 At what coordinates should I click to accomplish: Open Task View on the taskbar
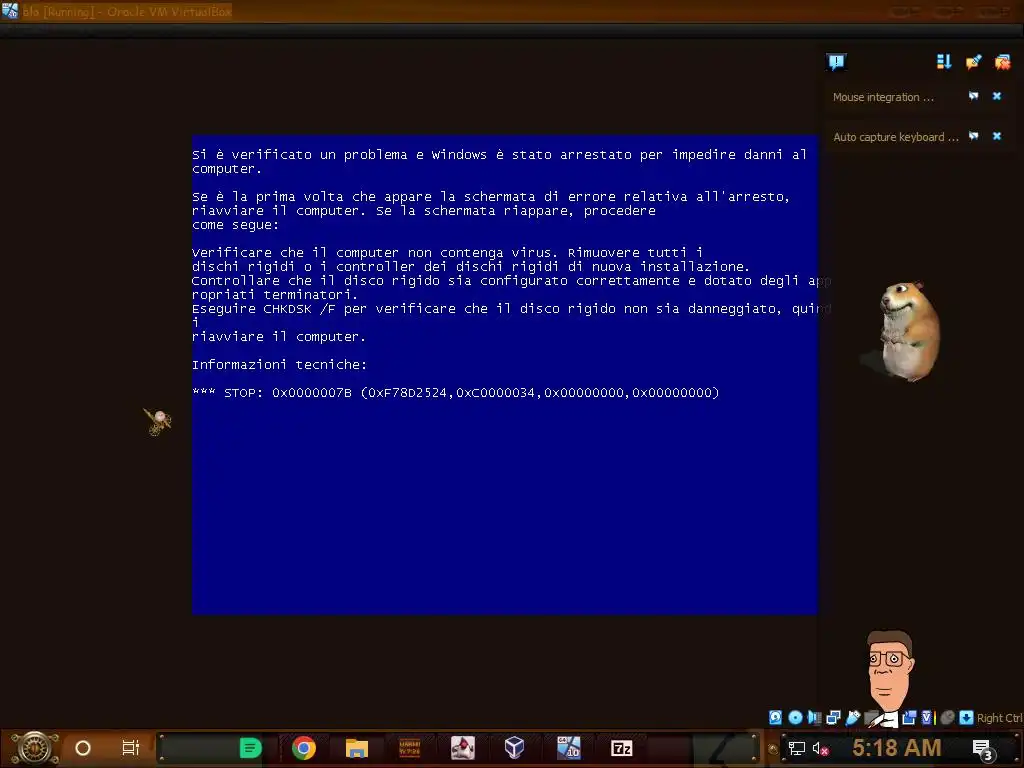tap(131, 748)
